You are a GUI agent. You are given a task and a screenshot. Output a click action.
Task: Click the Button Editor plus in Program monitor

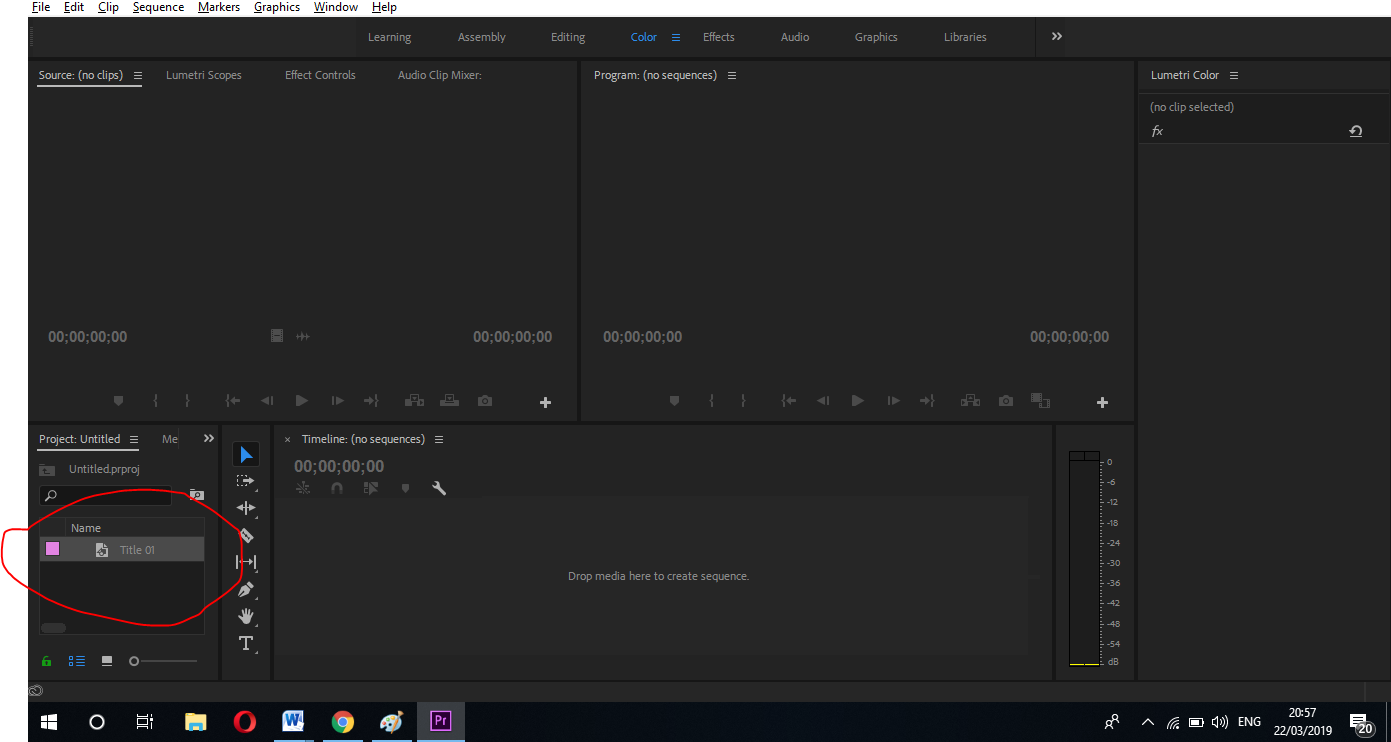[x=1102, y=402]
